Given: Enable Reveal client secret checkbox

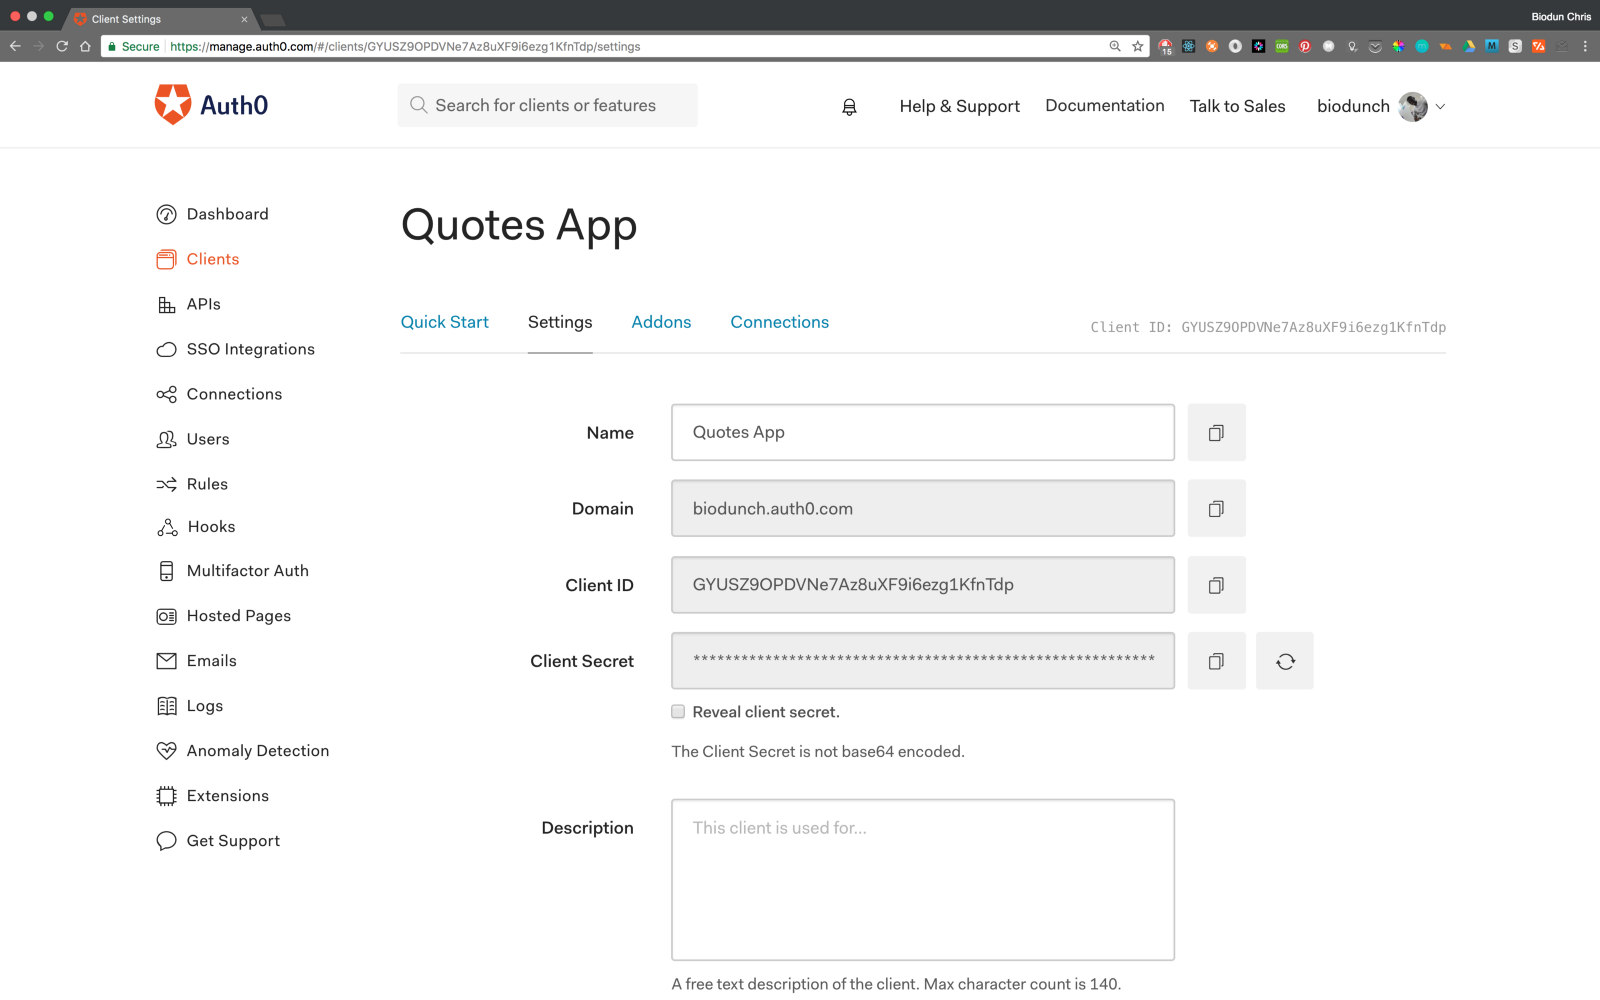Looking at the screenshot, I should click(x=678, y=712).
